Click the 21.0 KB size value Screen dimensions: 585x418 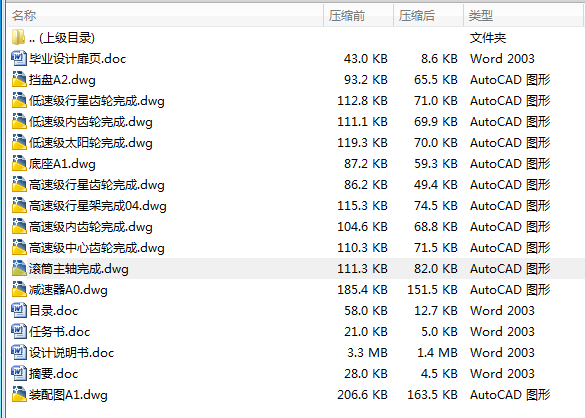pyautogui.click(x=366, y=331)
